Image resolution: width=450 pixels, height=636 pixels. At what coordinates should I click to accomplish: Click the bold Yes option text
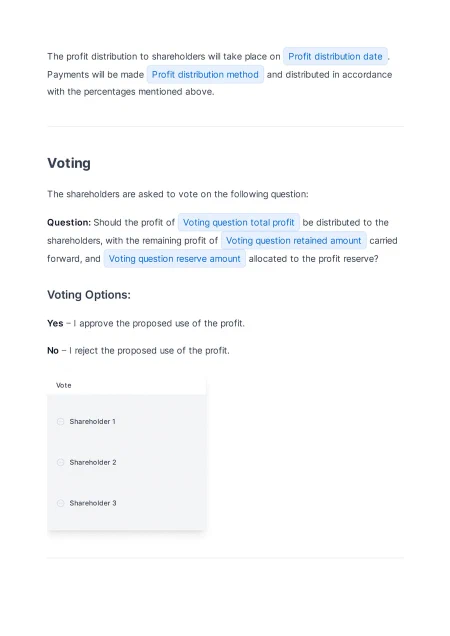click(x=55, y=323)
